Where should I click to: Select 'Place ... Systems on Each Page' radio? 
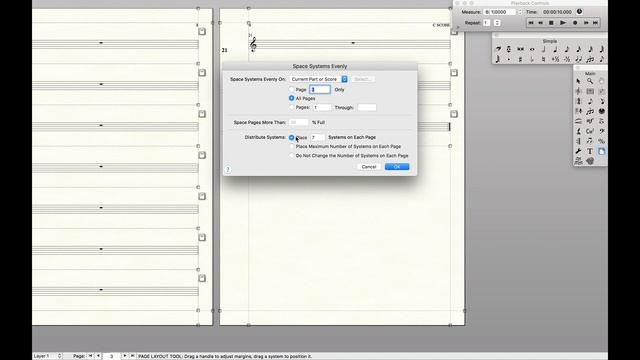[x=291, y=138]
